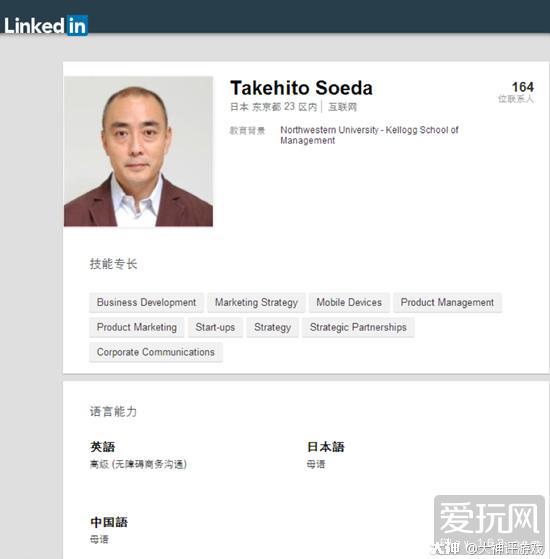Click the 技能专长 section heading
This screenshot has height=559, width=550.
coord(113,264)
